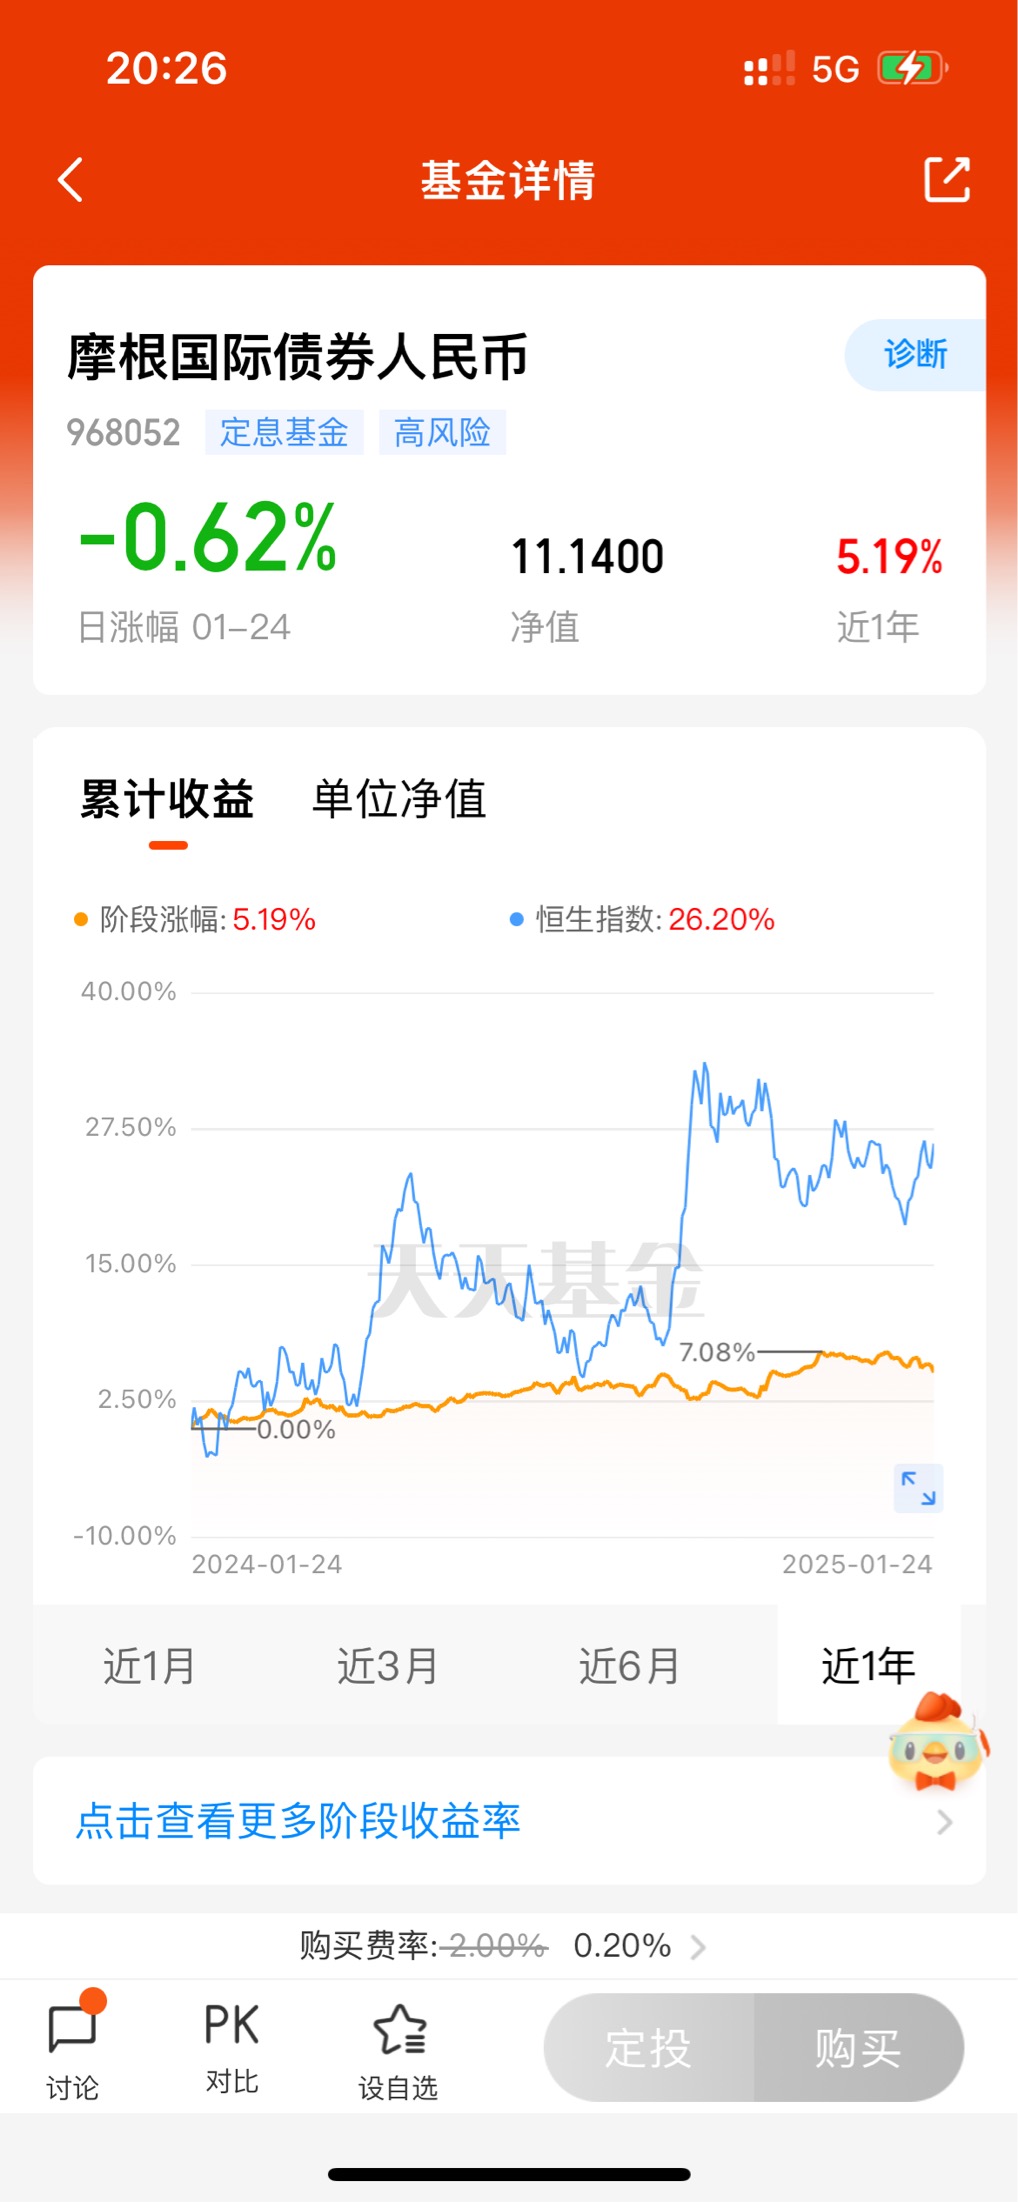Expand more stage returns chevron
The width and height of the screenshot is (1018, 2202).
944,1822
